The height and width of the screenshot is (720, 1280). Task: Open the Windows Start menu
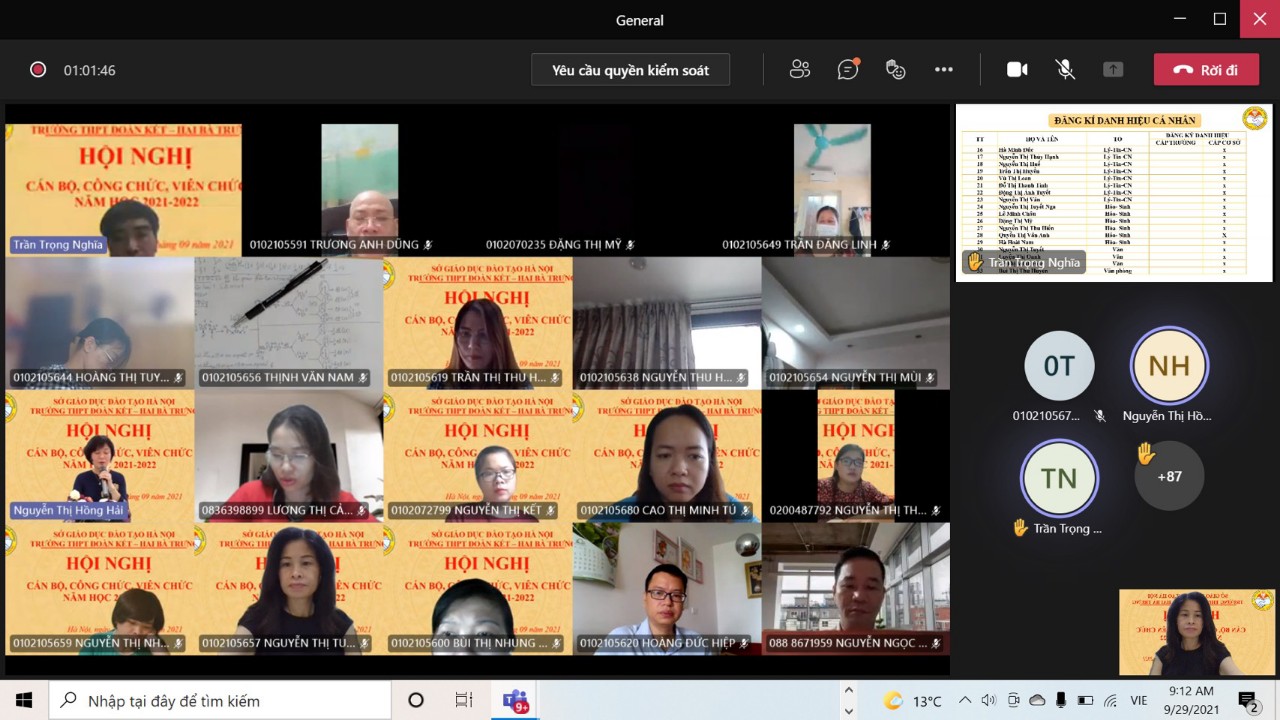click(x=24, y=700)
